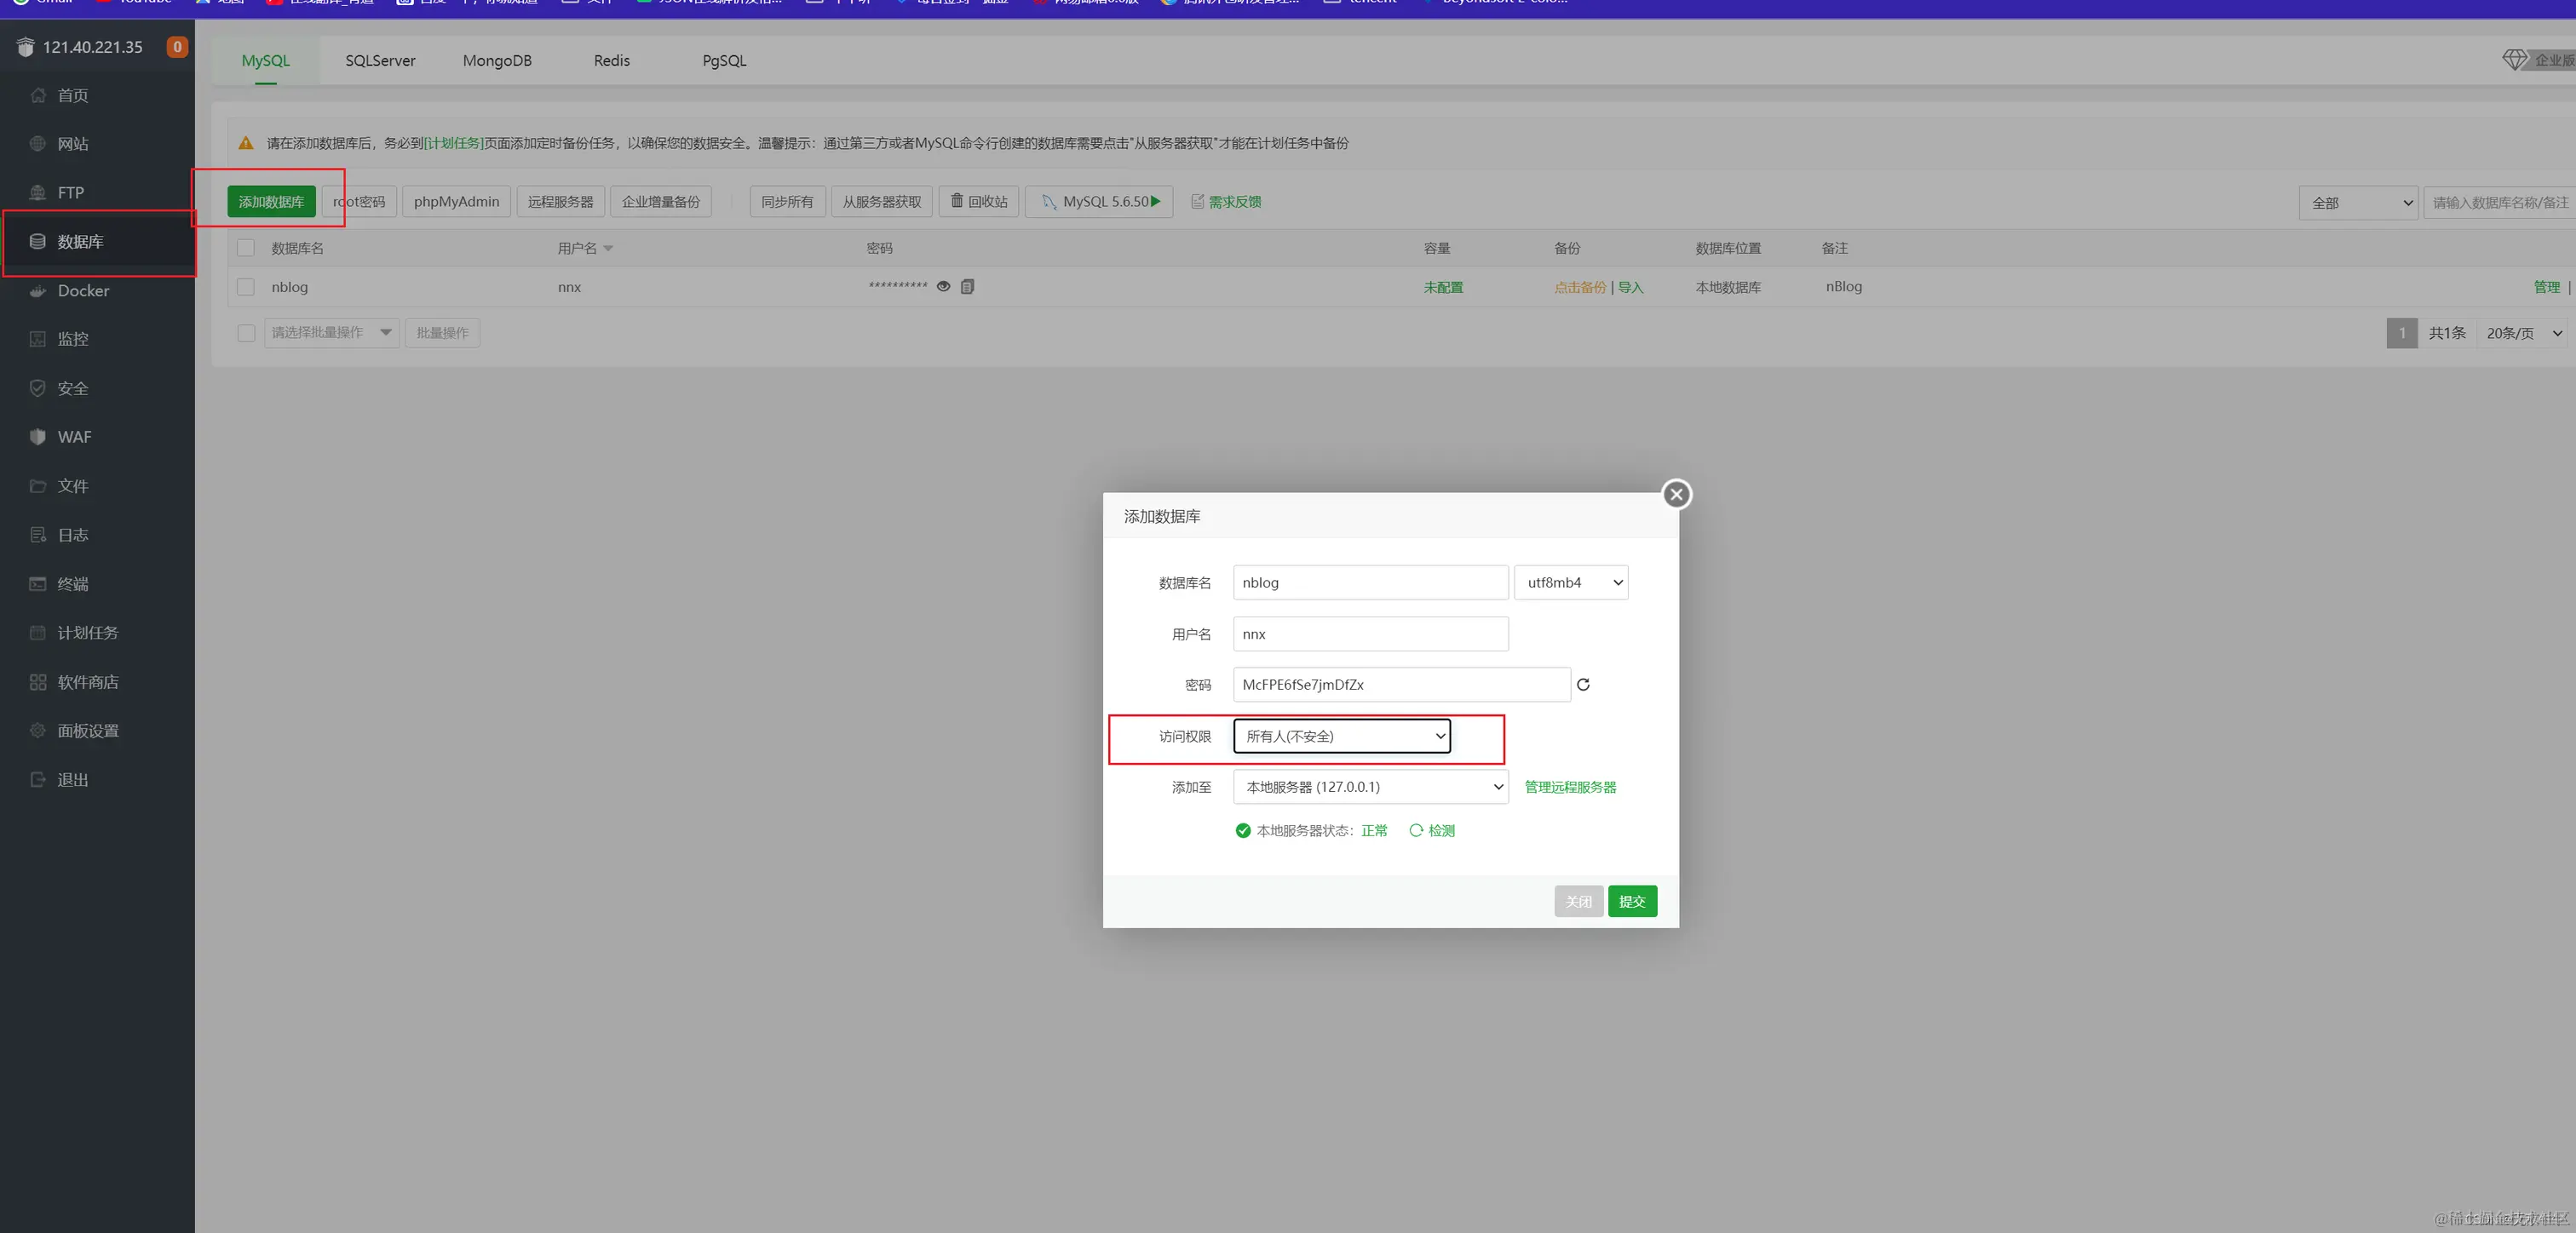Open the 终端 terminal sidebar item
The width and height of the screenshot is (2576, 1233).
click(x=72, y=584)
